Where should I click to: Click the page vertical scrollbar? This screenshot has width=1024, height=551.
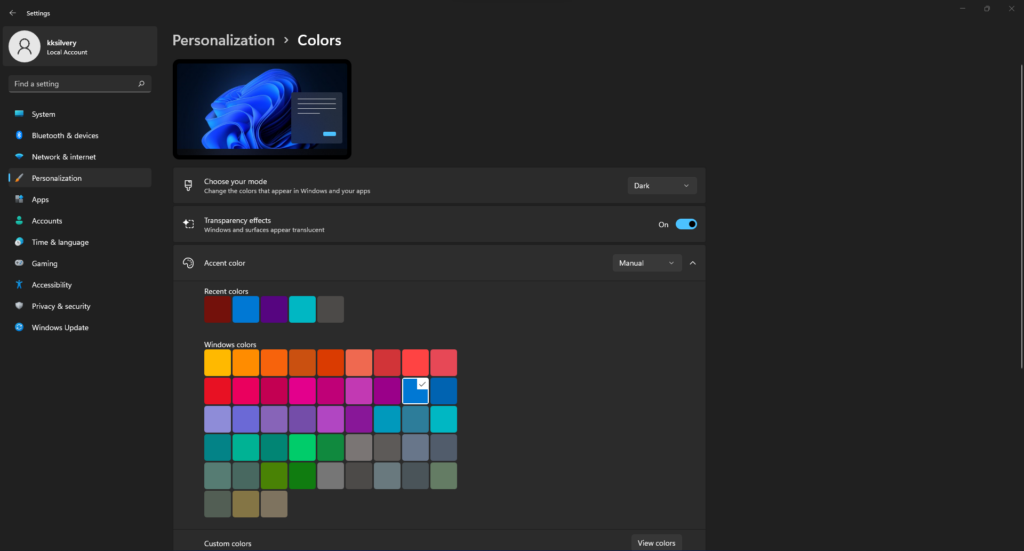pyautogui.click(x=1021, y=215)
